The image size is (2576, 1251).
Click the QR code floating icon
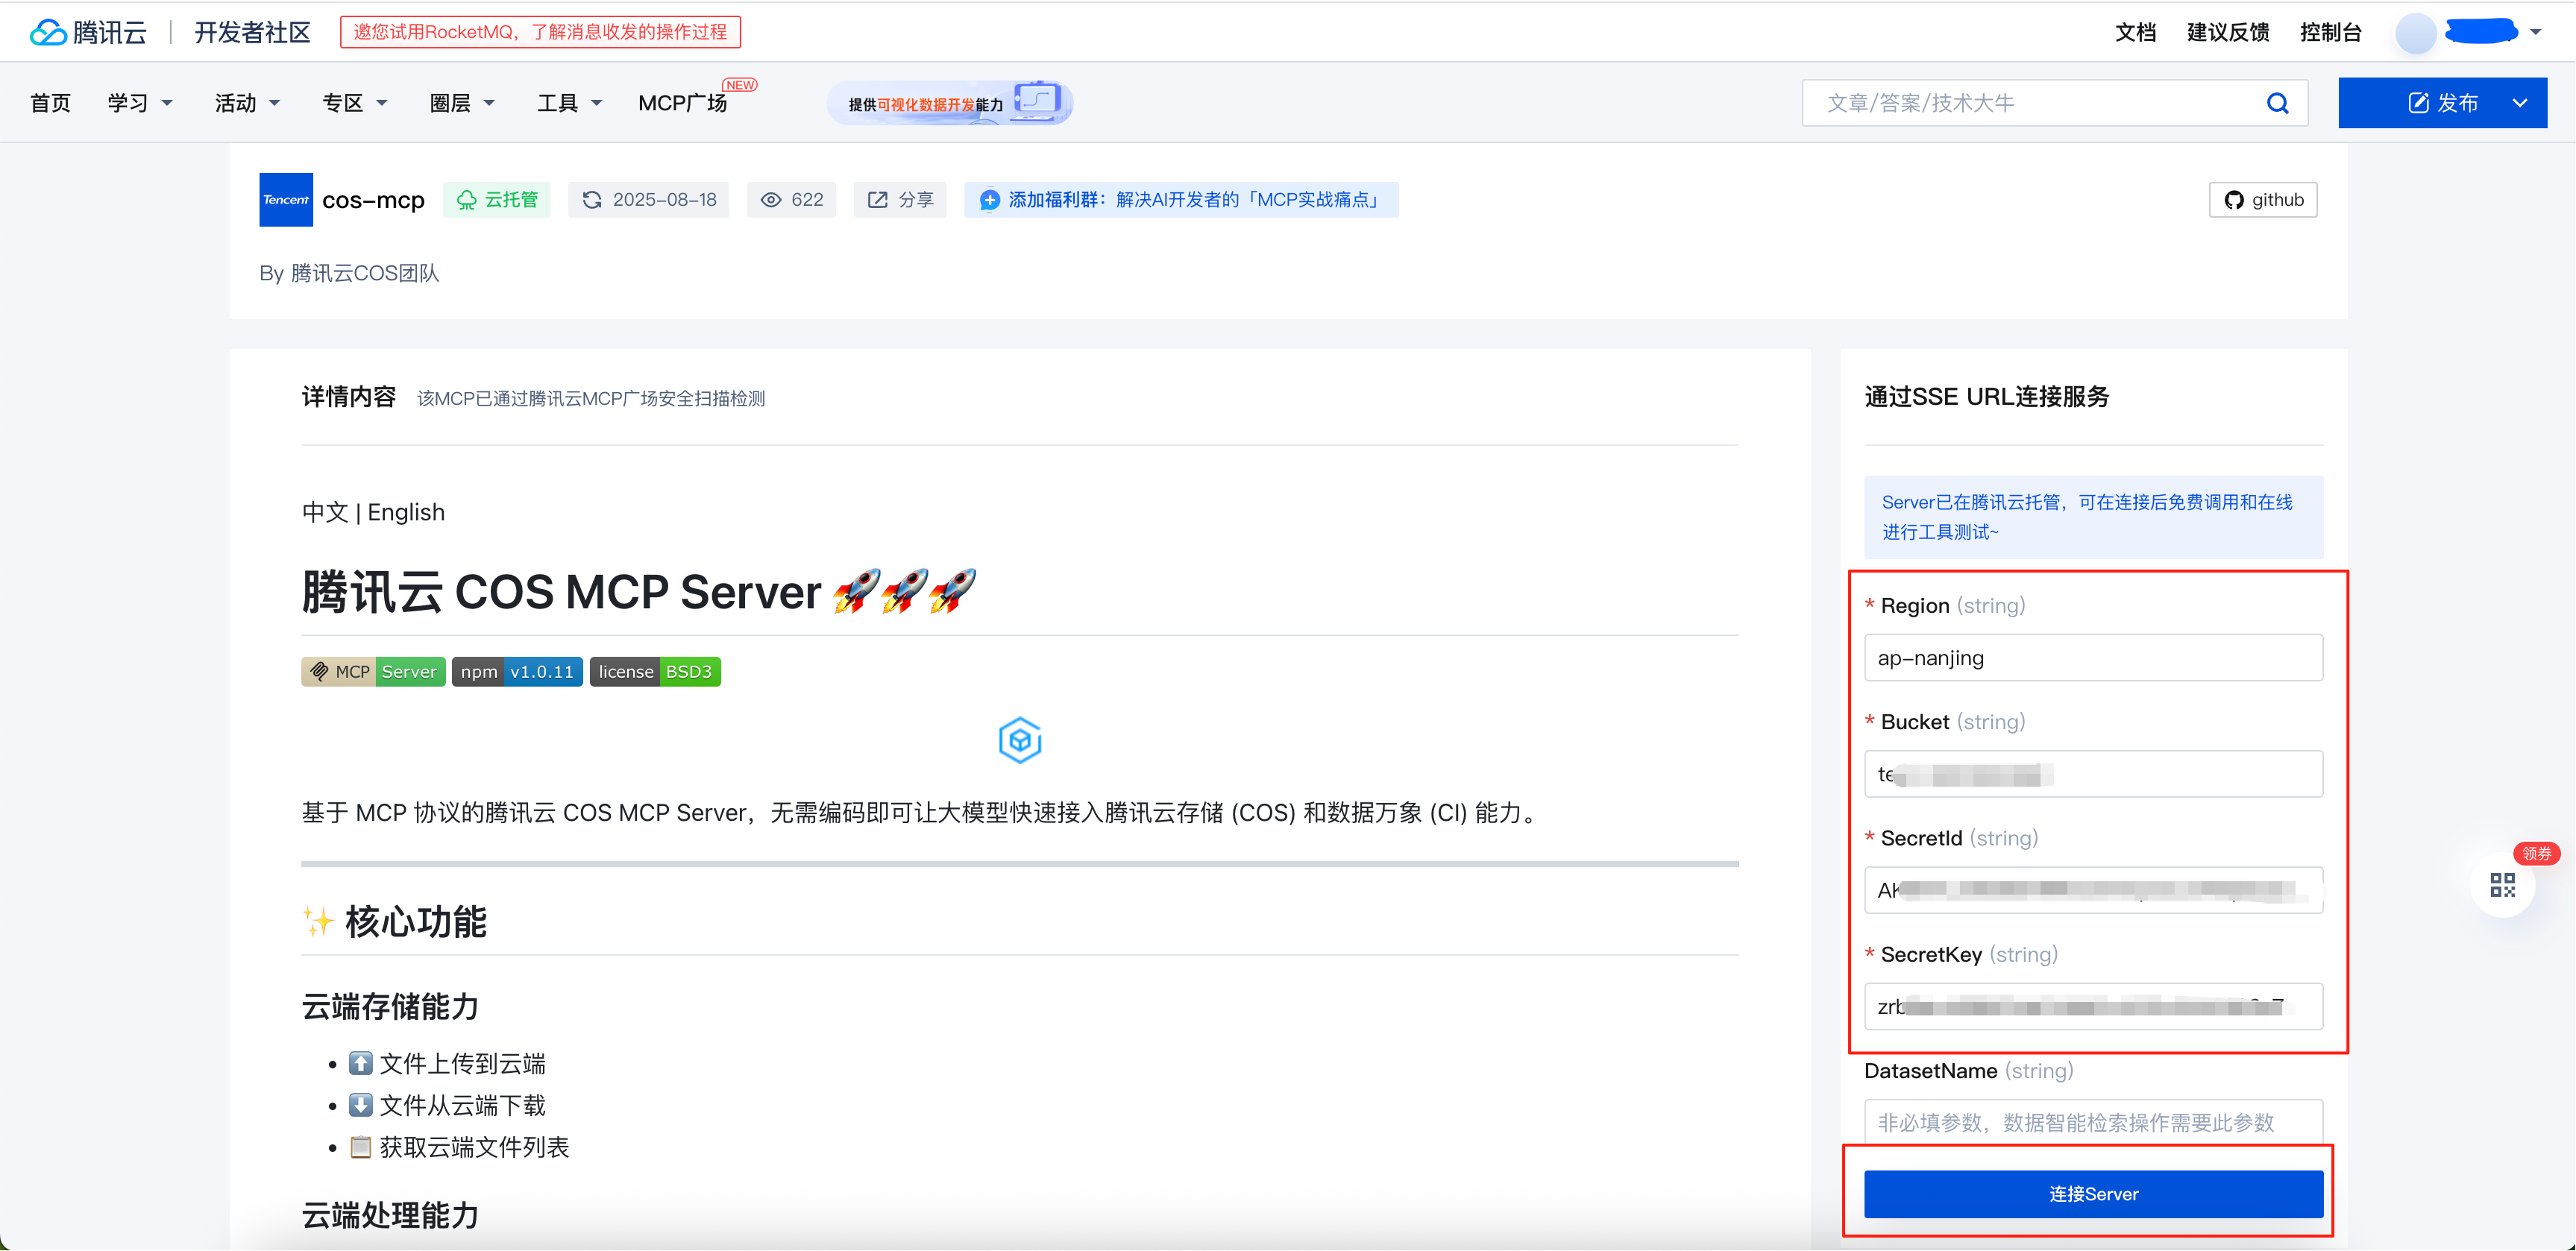[2502, 885]
